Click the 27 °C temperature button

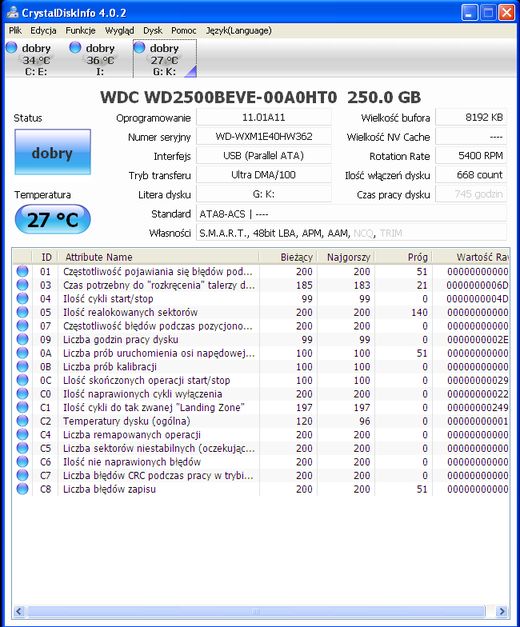coord(52,219)
